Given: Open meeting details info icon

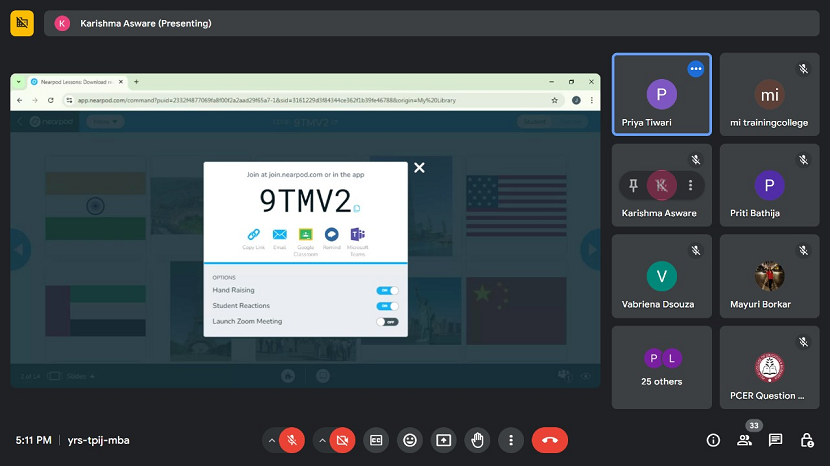Looking at the screenshot, I should point(713,440).
